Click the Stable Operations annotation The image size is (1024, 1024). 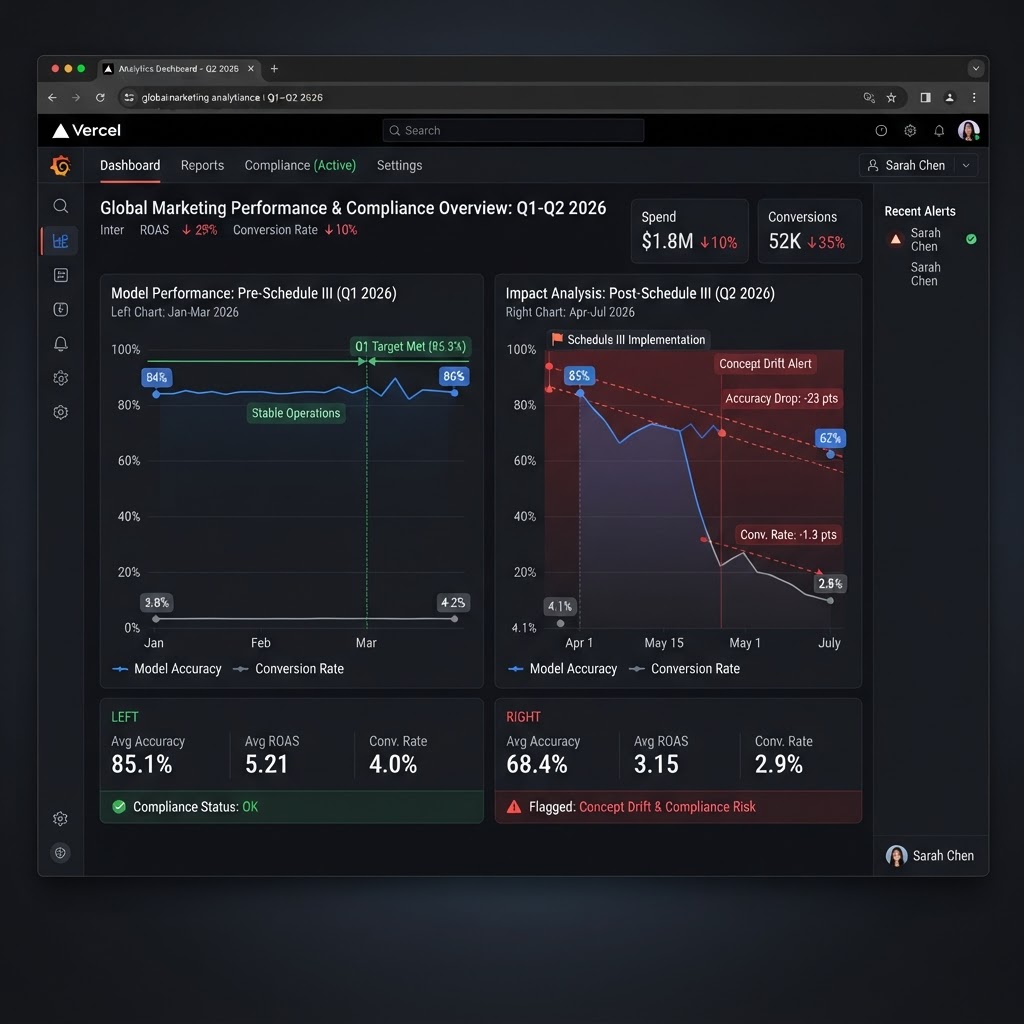point(296,413)
